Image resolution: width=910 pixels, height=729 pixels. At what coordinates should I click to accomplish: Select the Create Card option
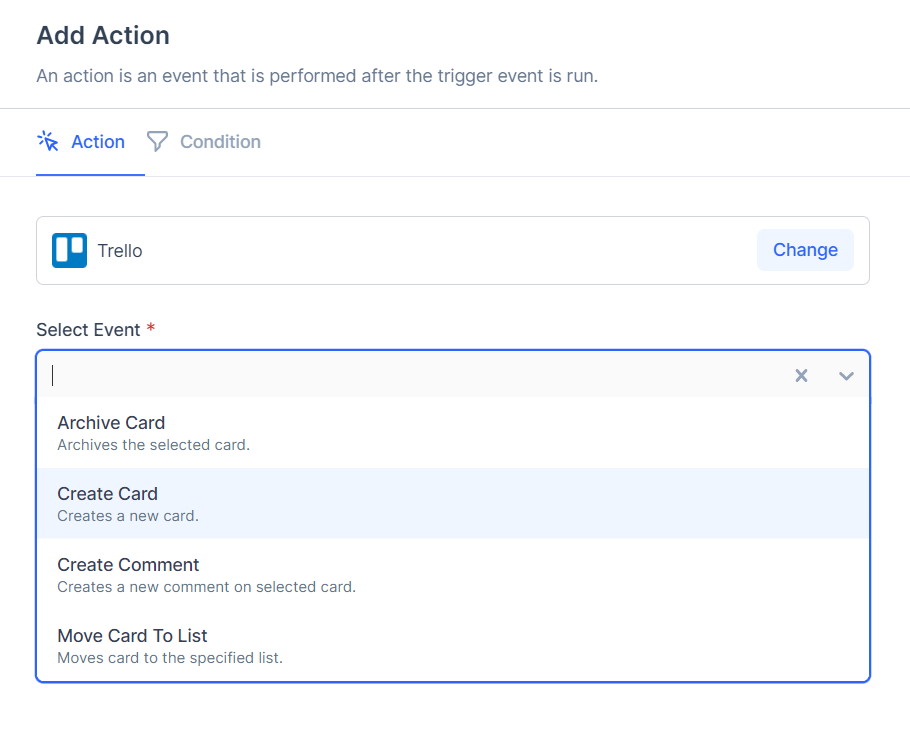108,494
